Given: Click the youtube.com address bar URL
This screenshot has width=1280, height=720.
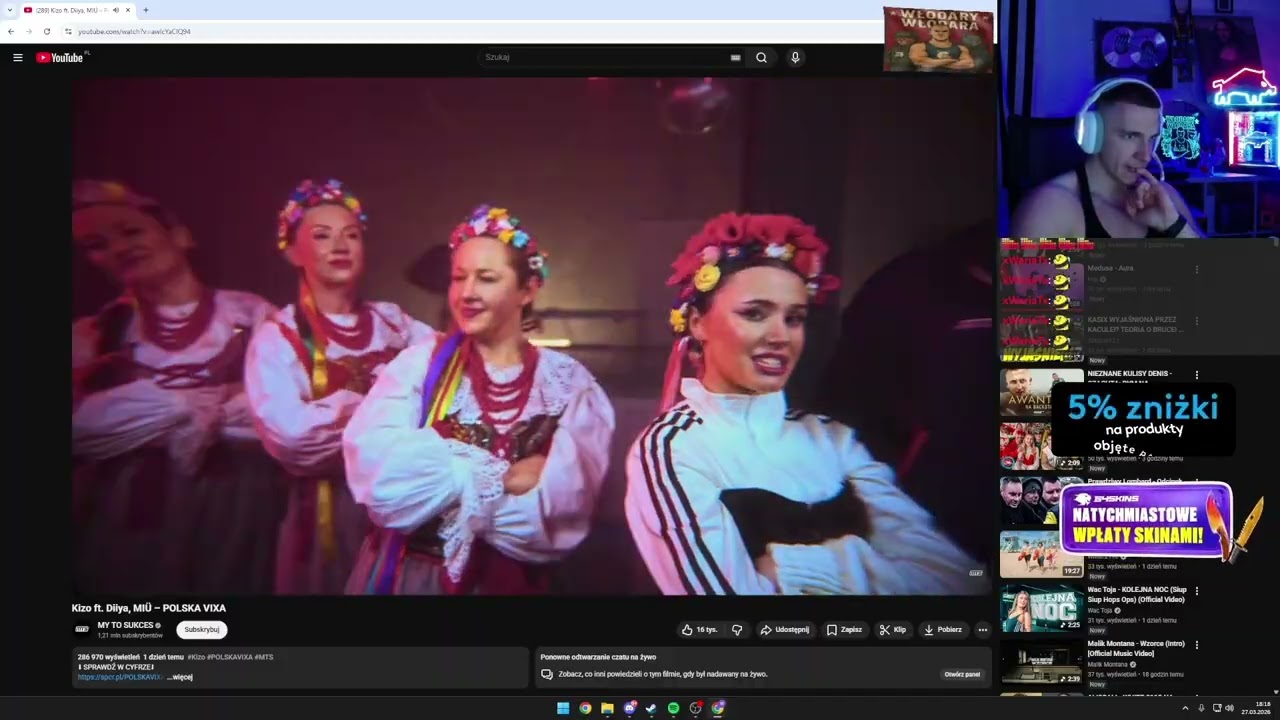Looking at the screenshot, I should click(134, 31).
